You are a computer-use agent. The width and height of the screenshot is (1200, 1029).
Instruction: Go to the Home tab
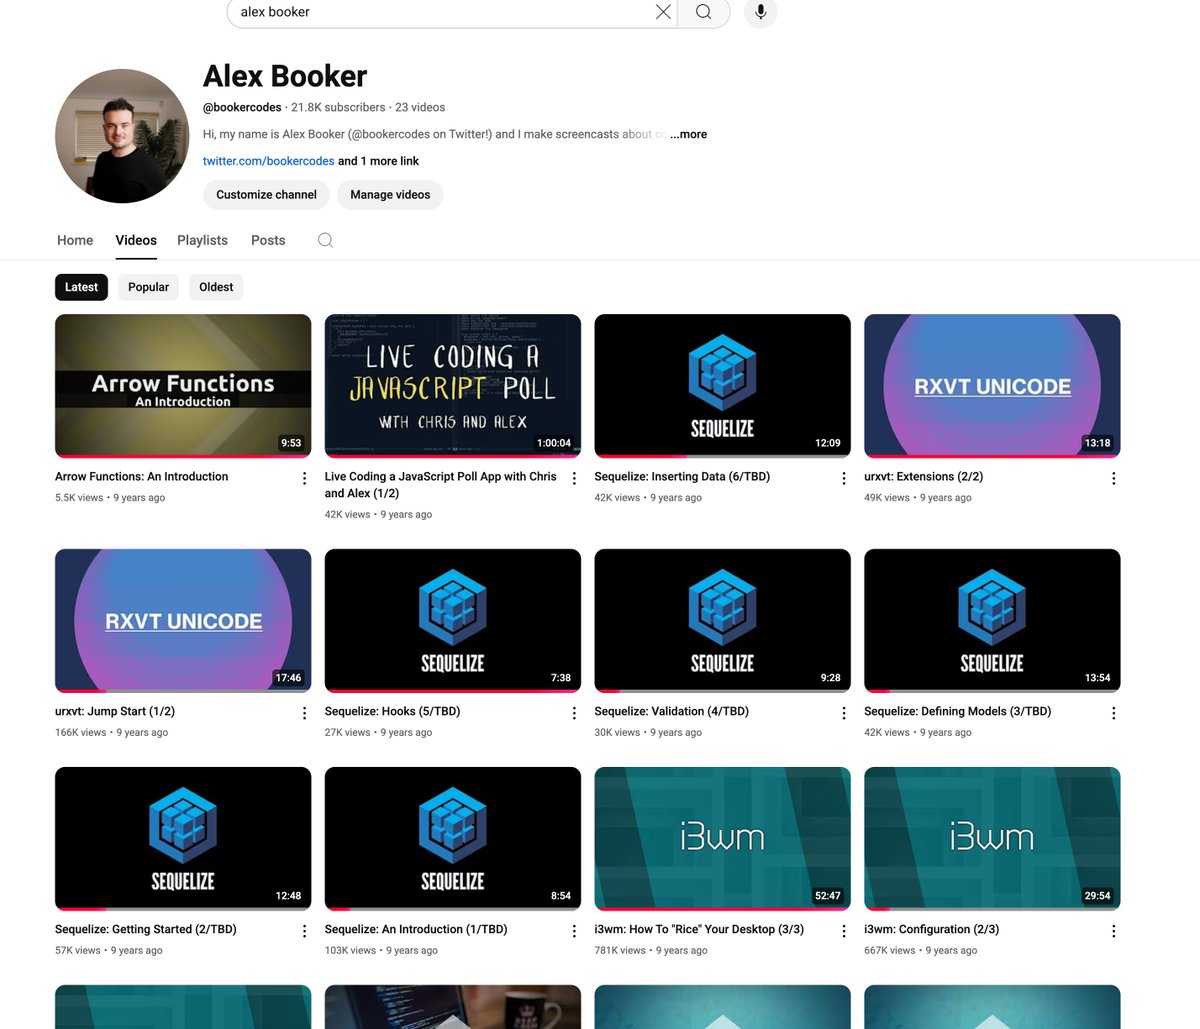tap(75, 240)
